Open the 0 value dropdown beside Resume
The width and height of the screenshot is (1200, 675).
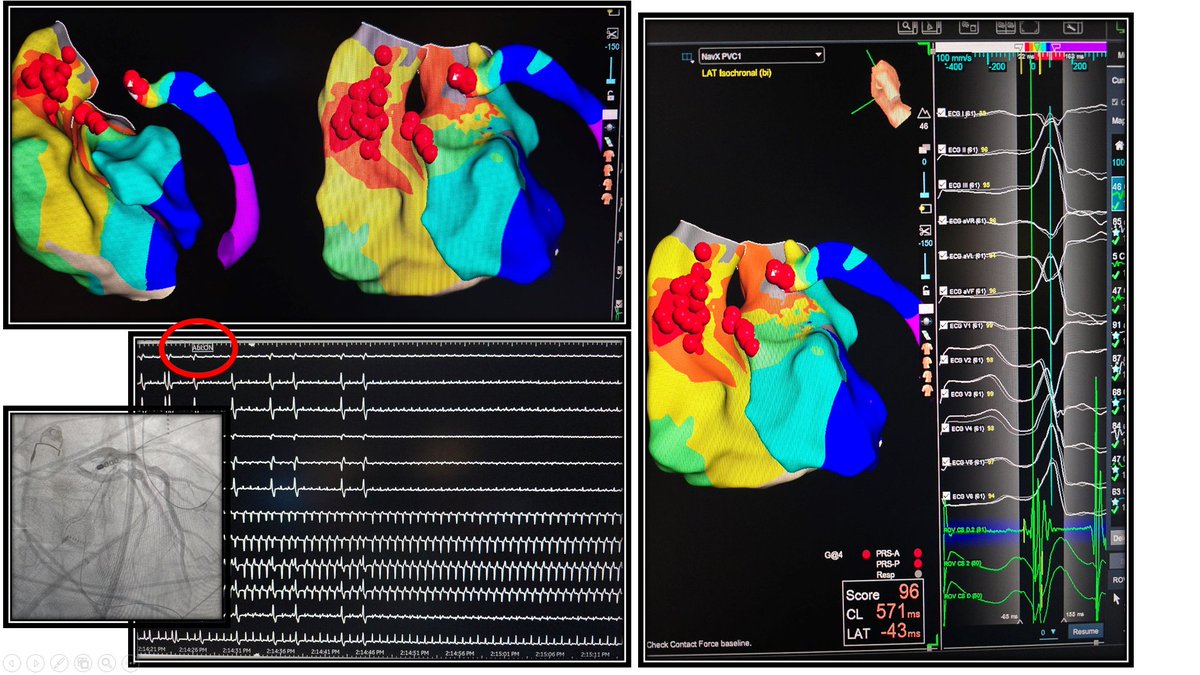tap(1048, 632)
